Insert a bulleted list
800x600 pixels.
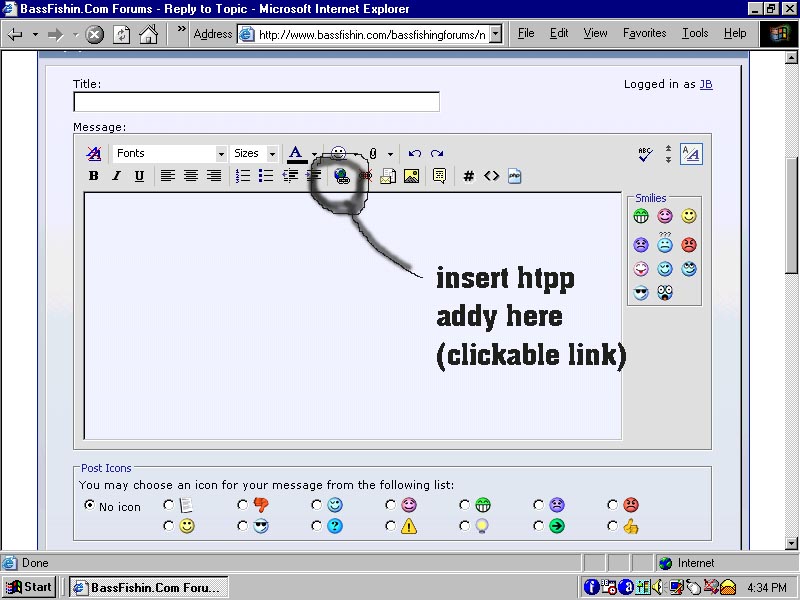(266, 176)
